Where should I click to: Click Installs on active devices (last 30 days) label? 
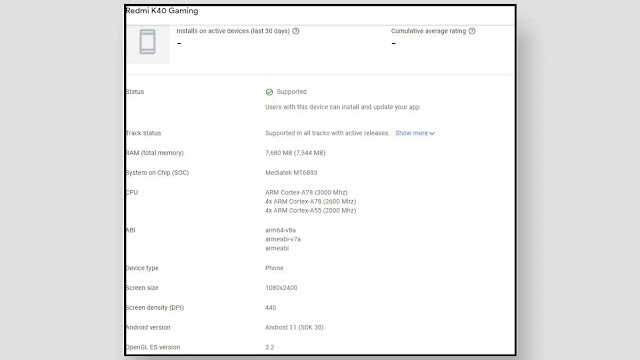click(x=233, y=31)
